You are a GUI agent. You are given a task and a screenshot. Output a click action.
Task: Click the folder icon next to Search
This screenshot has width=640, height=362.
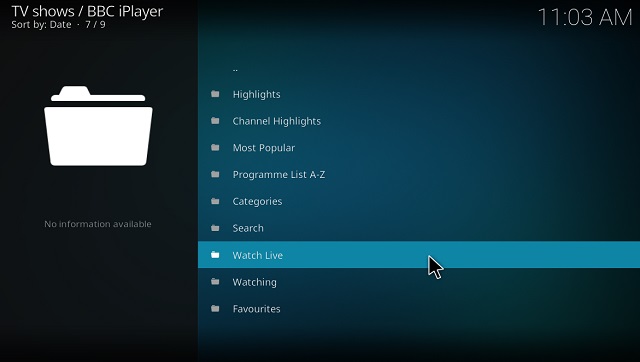(x=215, y=228)
